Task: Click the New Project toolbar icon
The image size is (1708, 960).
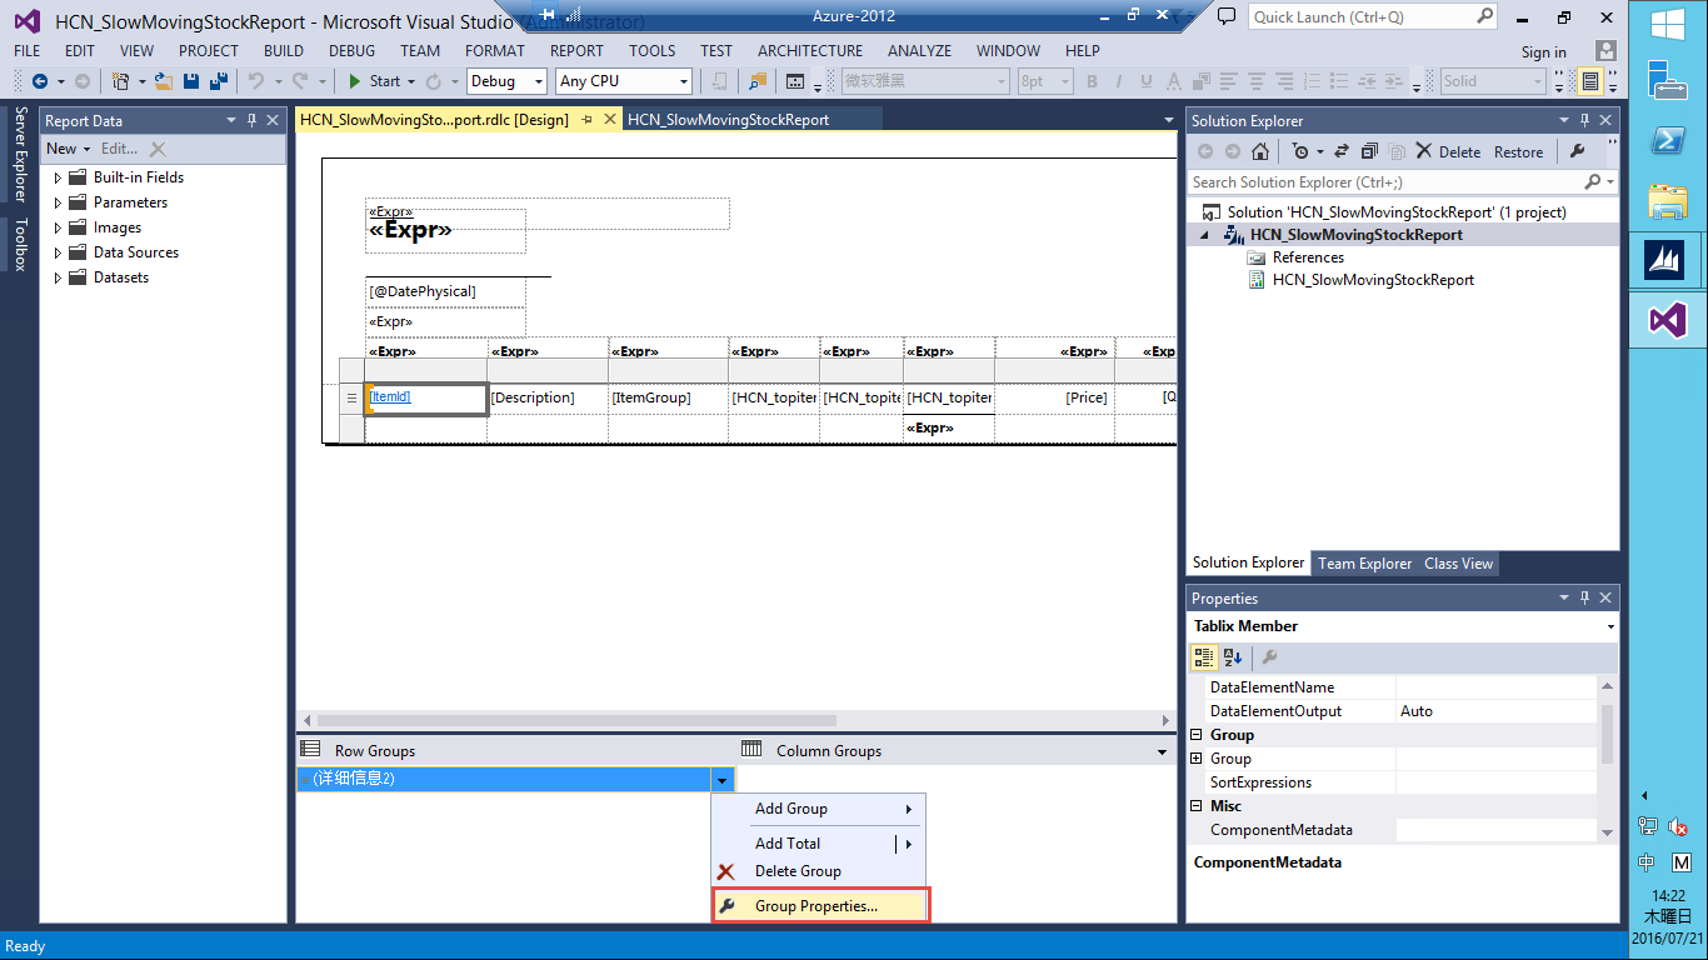Action: [120, 81]
